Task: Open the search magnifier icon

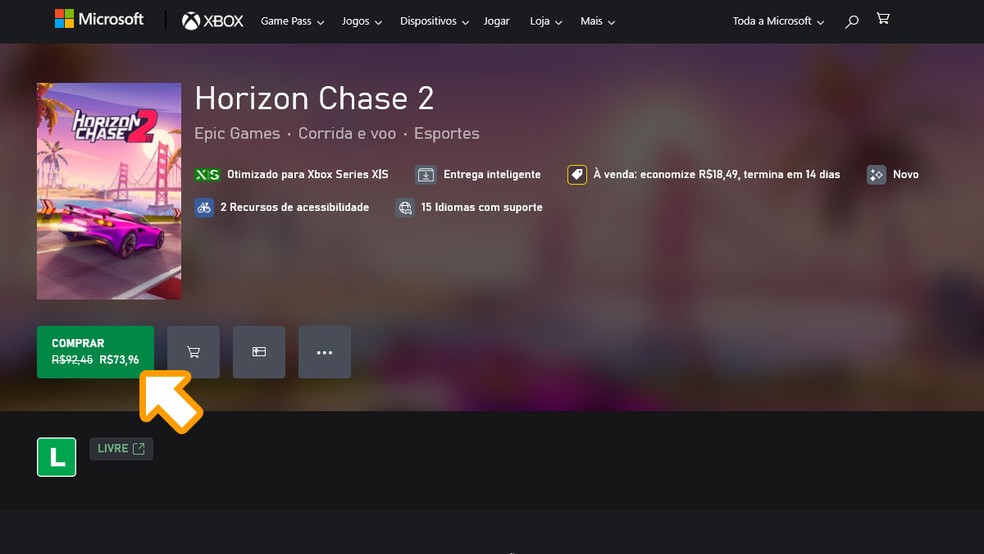Action: [852, 22]
